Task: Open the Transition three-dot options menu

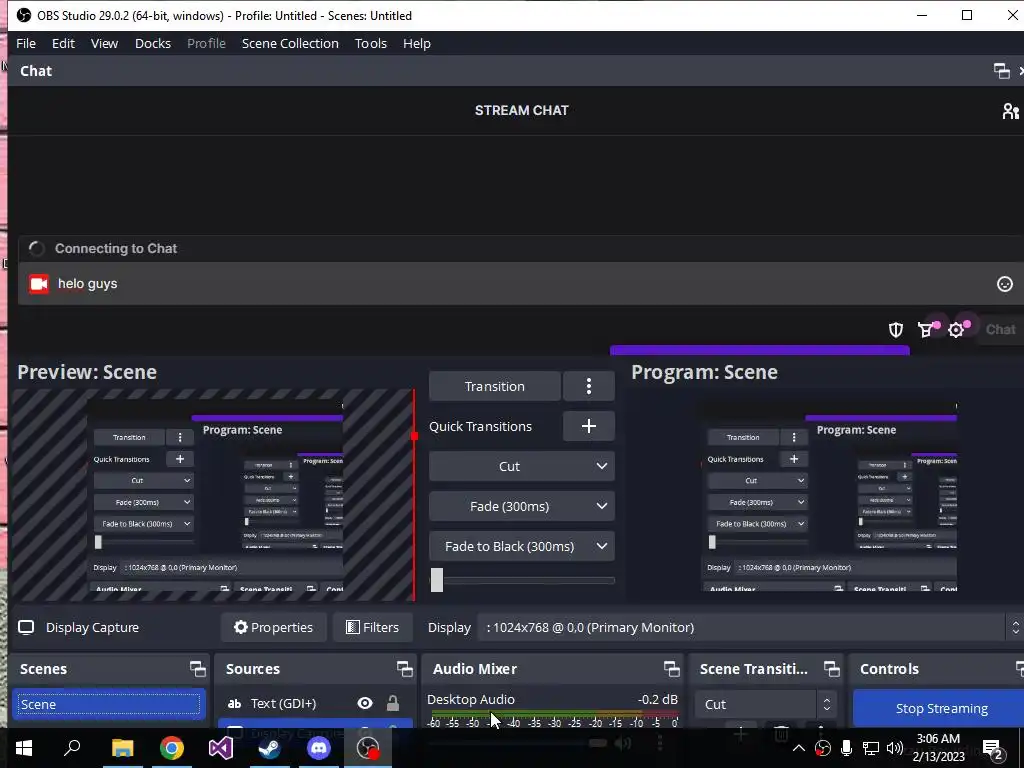Action: [x=588, y=387]
